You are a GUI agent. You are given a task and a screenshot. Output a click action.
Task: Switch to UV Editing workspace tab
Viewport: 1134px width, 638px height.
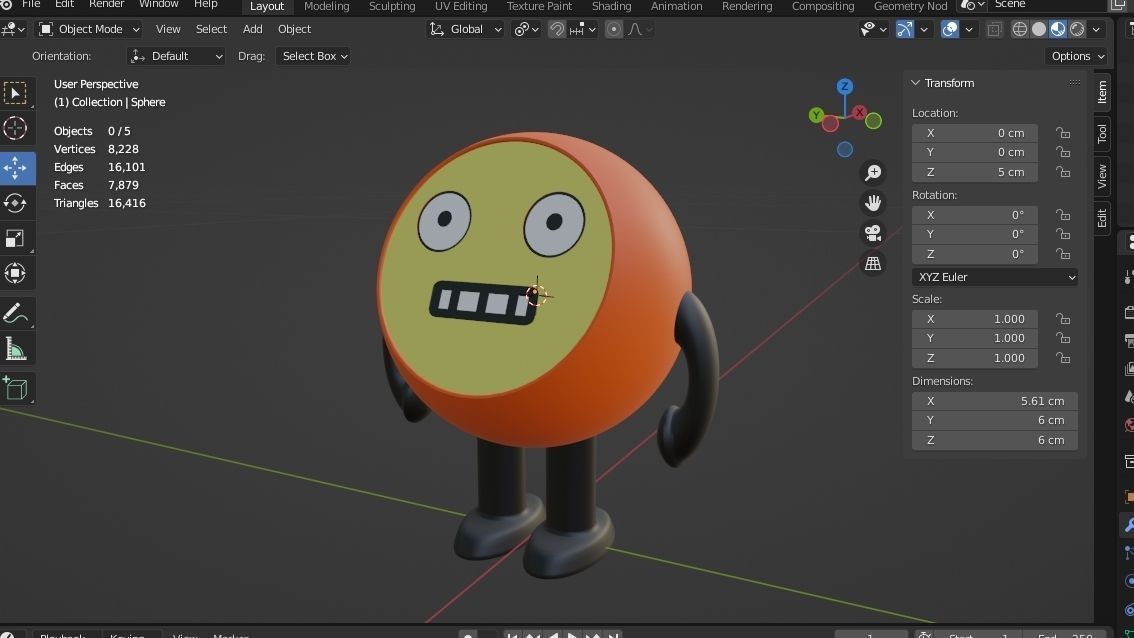pyautogui.click(x=461, y=6)
